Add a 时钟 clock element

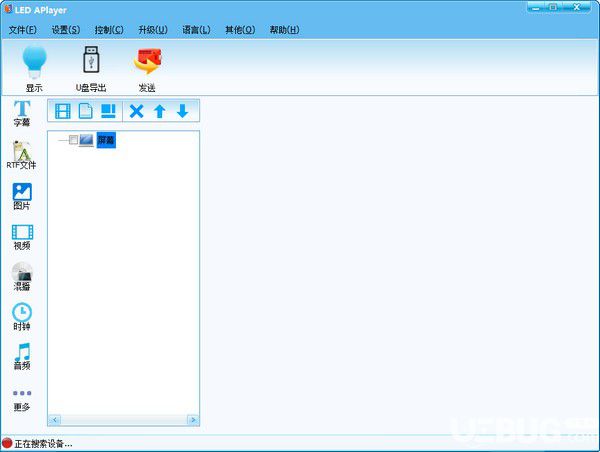(x=22, y=317)
